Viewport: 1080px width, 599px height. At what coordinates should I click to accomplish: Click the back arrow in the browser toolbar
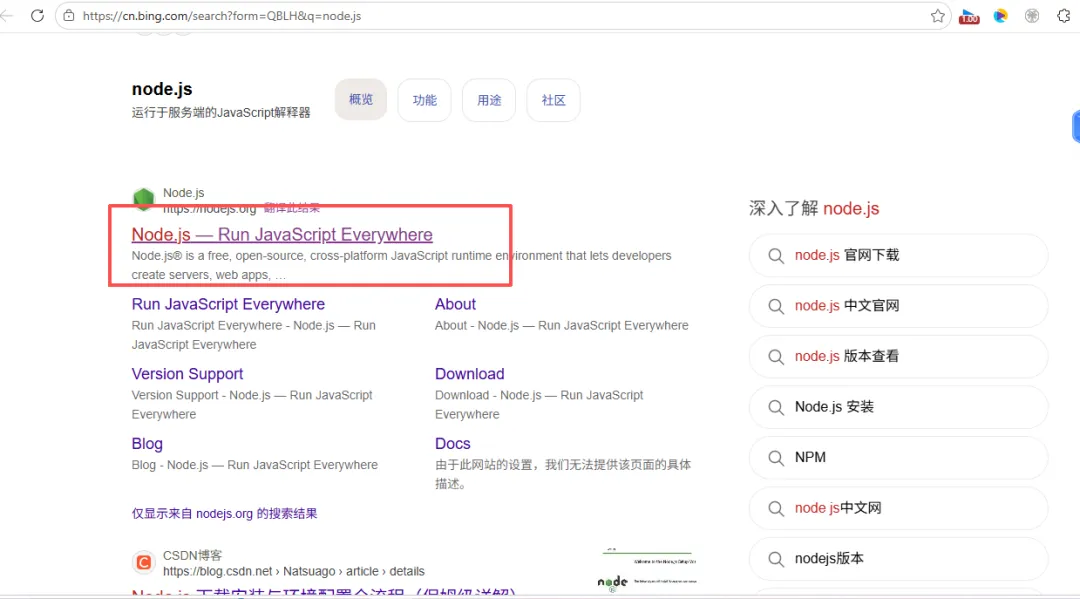(x=7, y=15)
